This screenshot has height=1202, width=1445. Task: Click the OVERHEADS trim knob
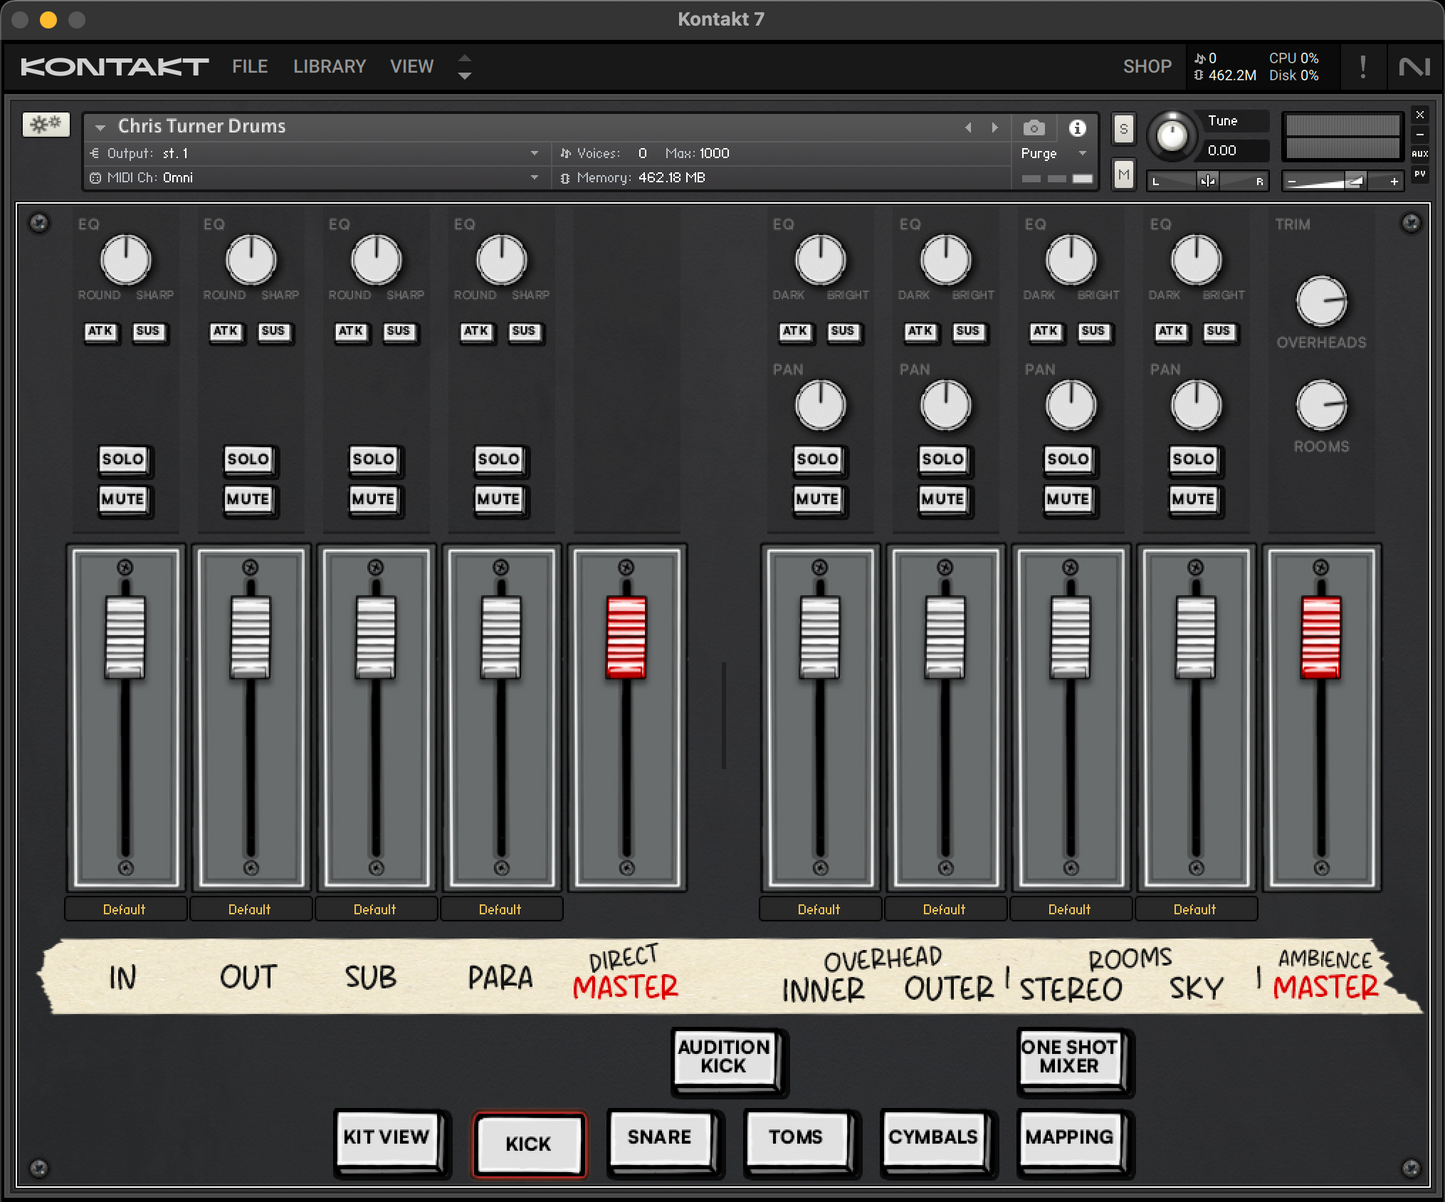[x=1321, y=302]
